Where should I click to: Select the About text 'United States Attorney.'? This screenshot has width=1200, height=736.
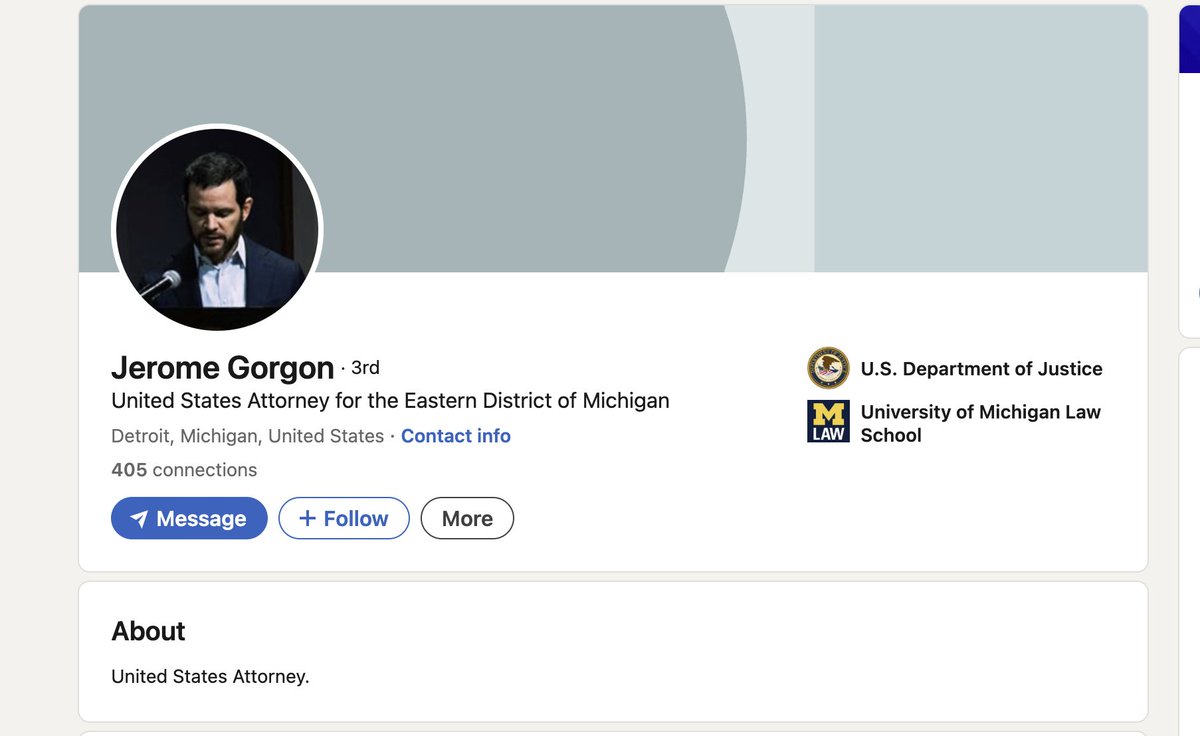tap(210, 677)
